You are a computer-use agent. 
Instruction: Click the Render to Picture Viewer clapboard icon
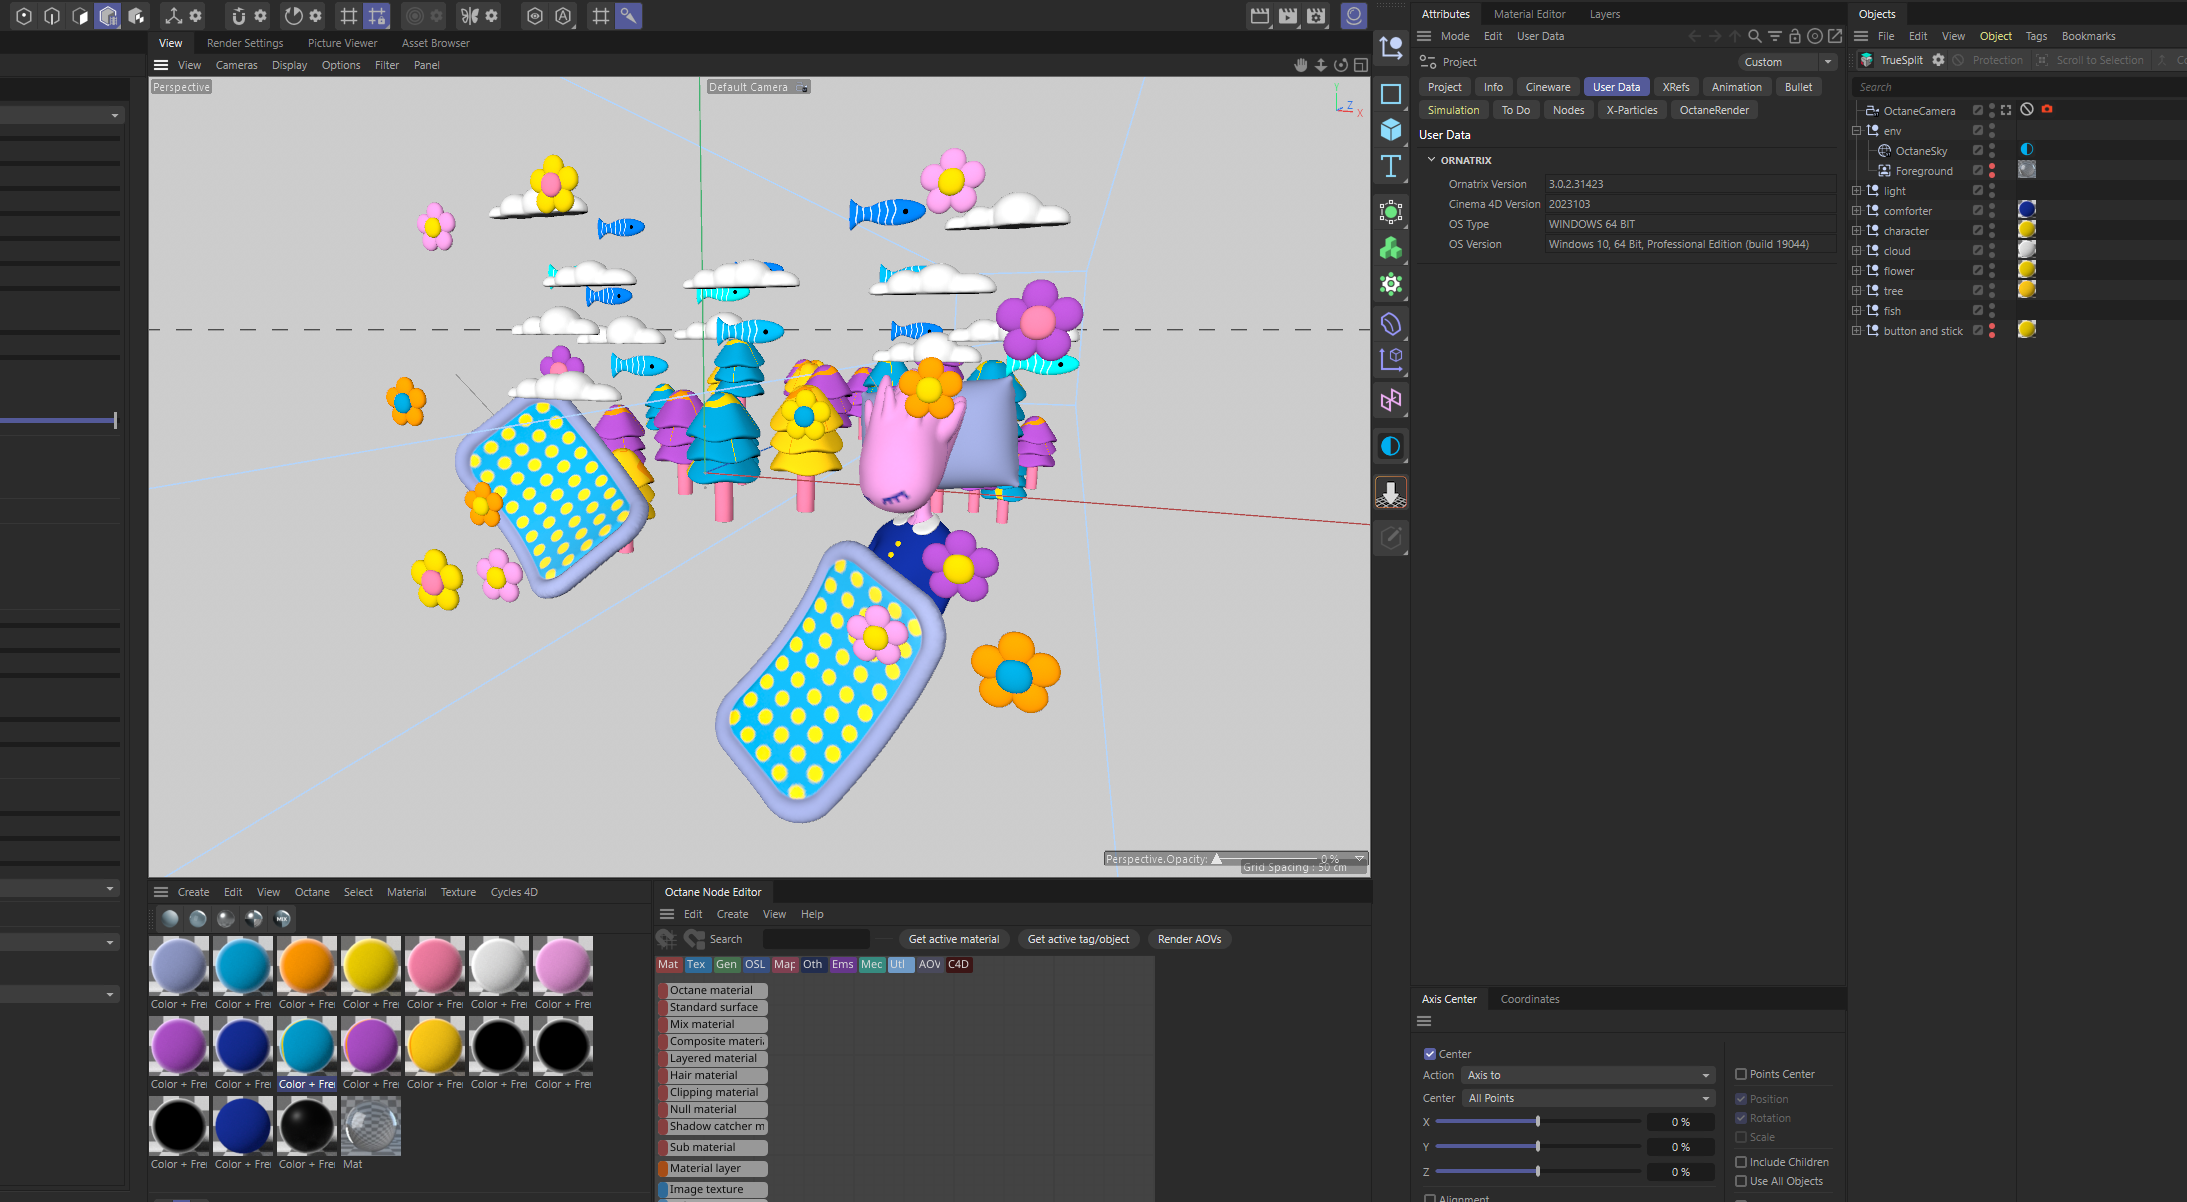coord(1288,16)
